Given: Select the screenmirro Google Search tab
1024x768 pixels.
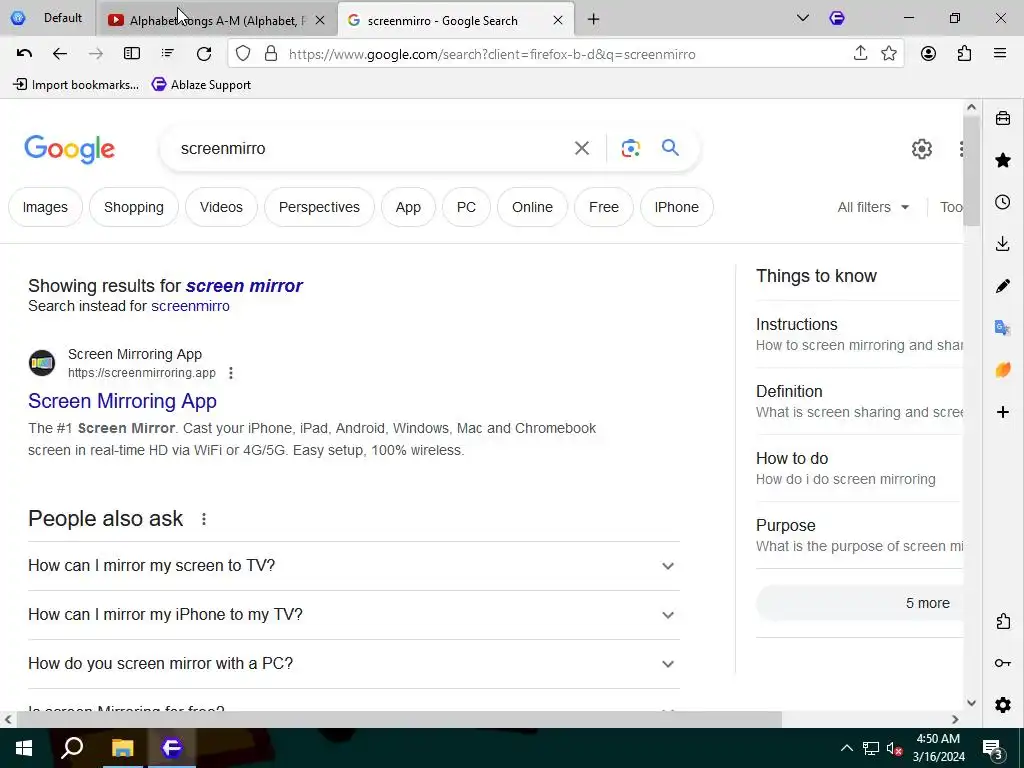Looking at the screenshot, I should pyautogui.click(x=455, y=20).
